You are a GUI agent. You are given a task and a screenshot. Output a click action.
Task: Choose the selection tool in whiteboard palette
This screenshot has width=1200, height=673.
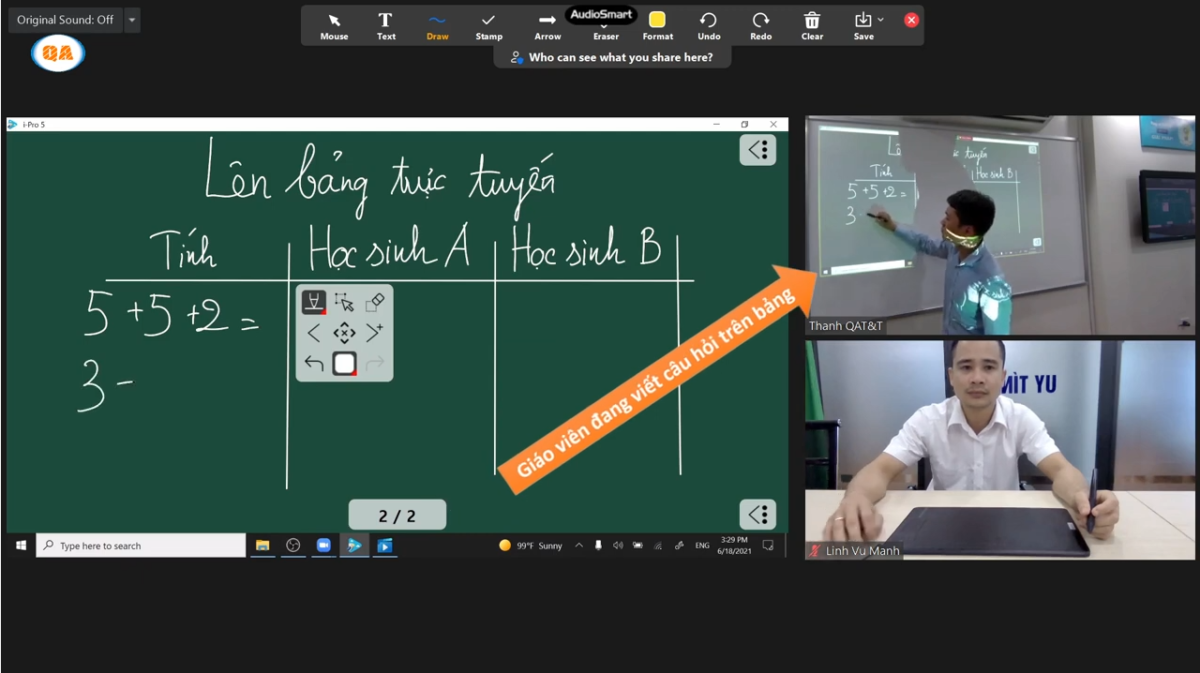click(344, 302)
